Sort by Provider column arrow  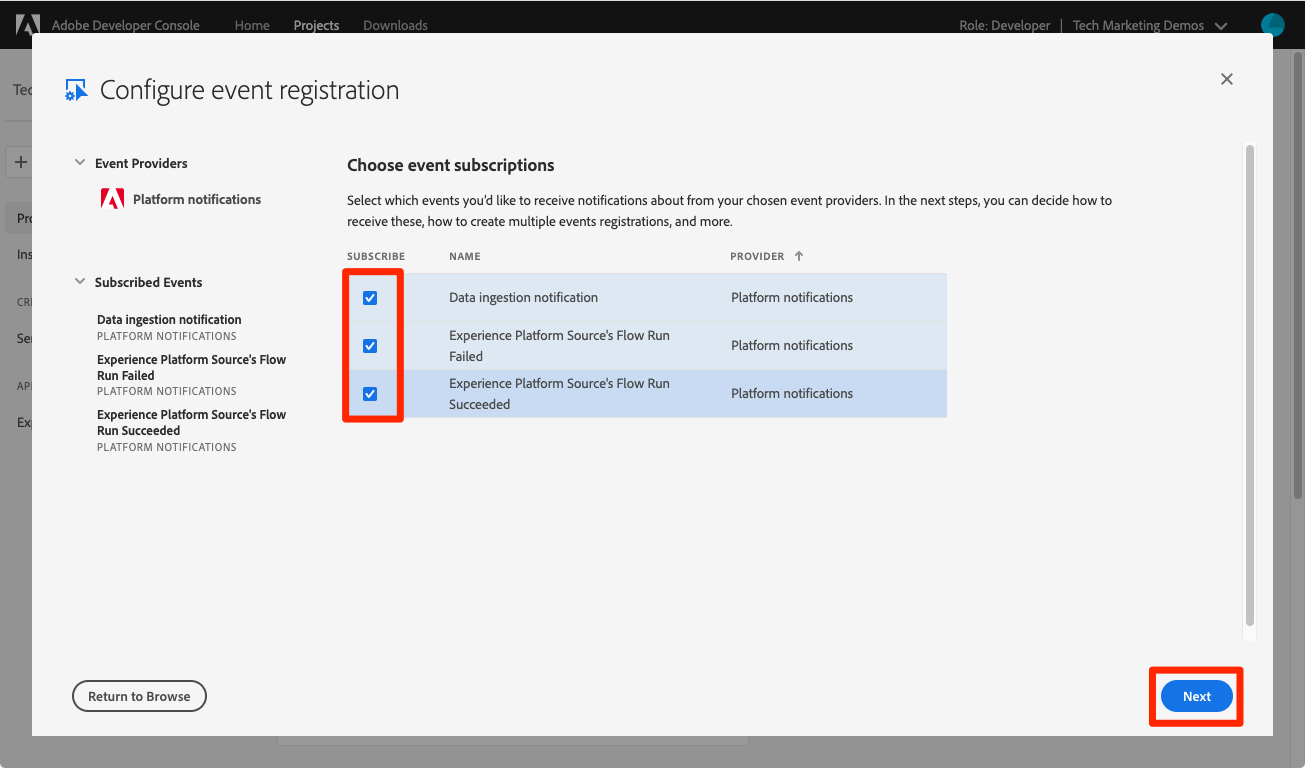(799, 256)
